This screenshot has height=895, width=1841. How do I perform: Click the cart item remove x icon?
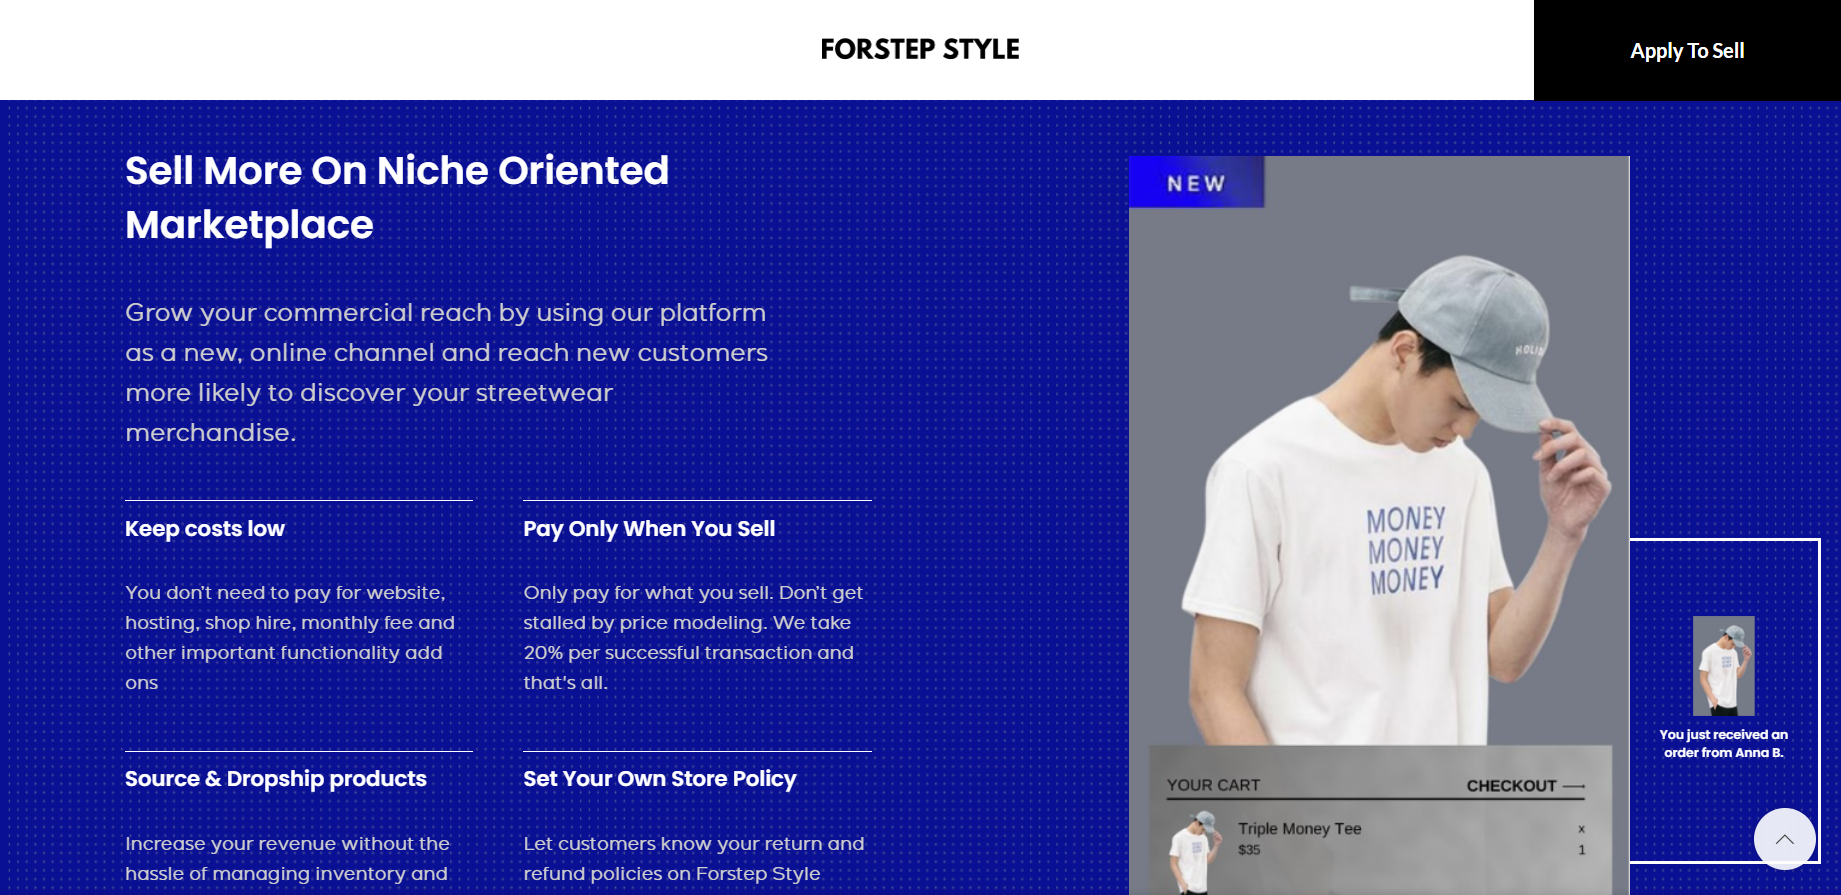tap(1581, 829)
